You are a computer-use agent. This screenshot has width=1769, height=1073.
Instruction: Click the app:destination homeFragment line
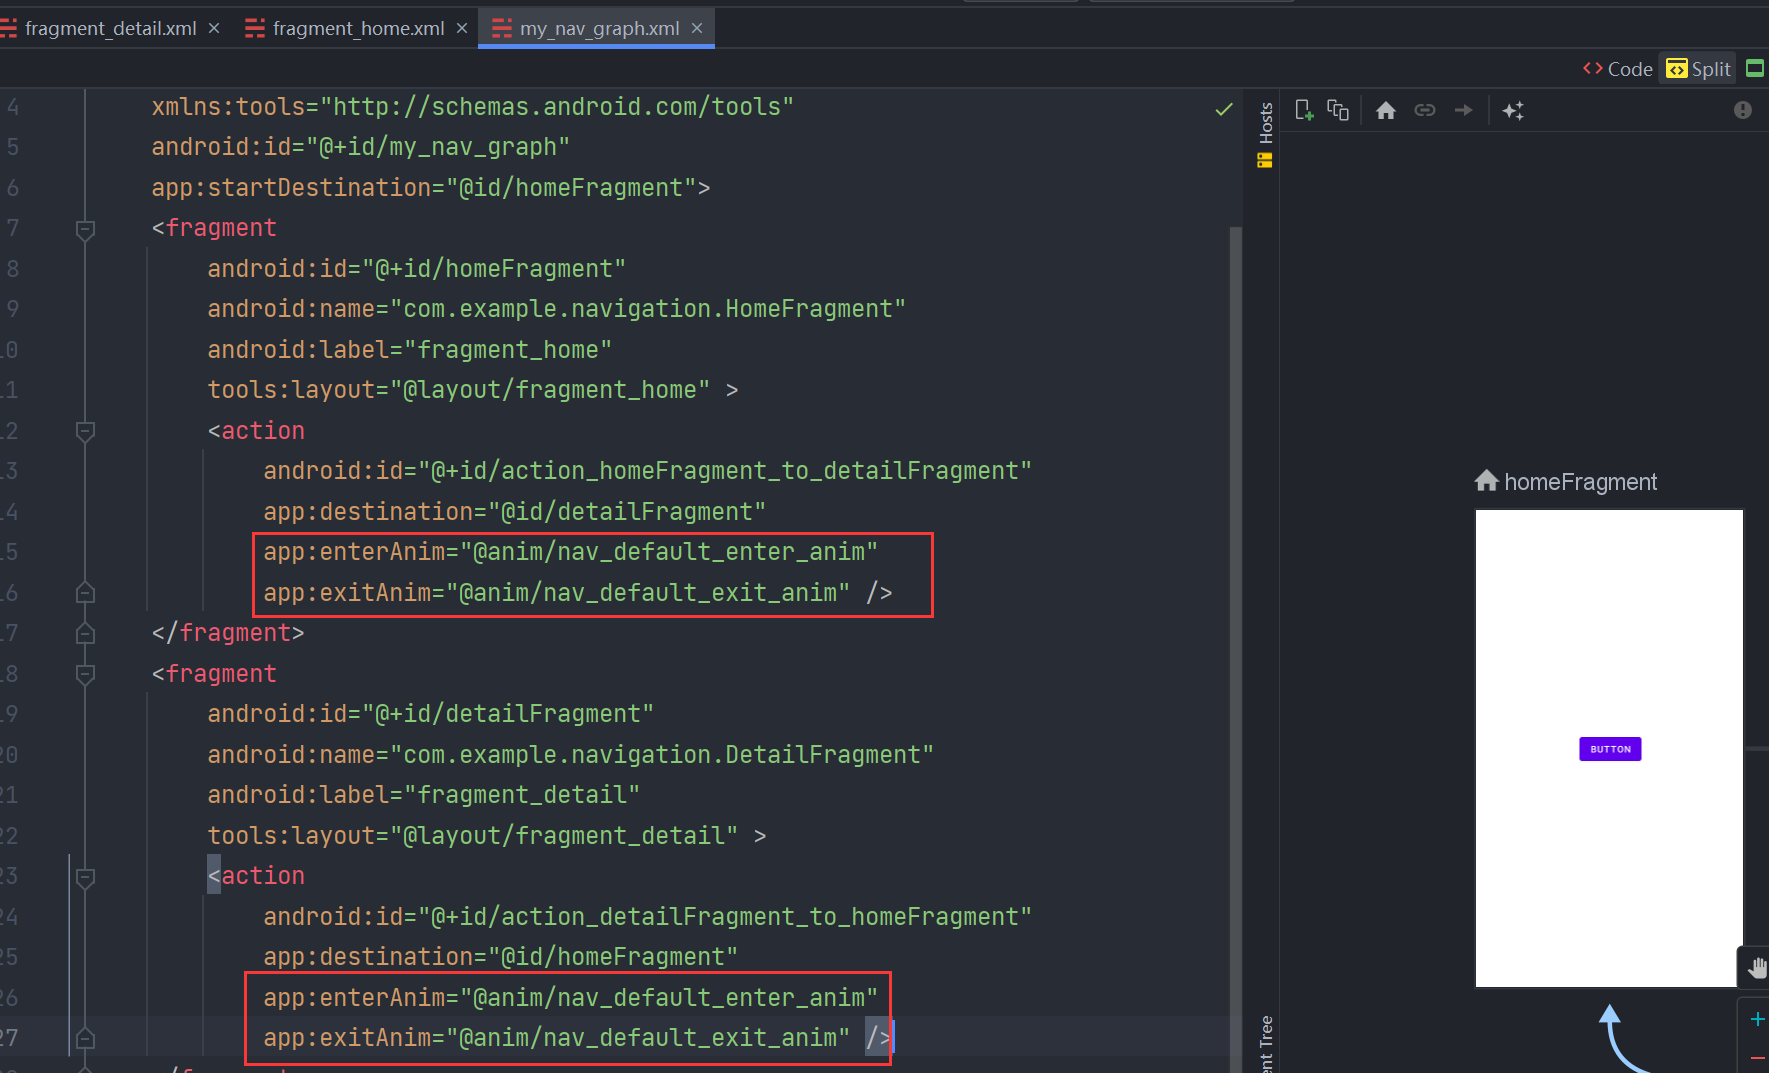click(500, 957)
